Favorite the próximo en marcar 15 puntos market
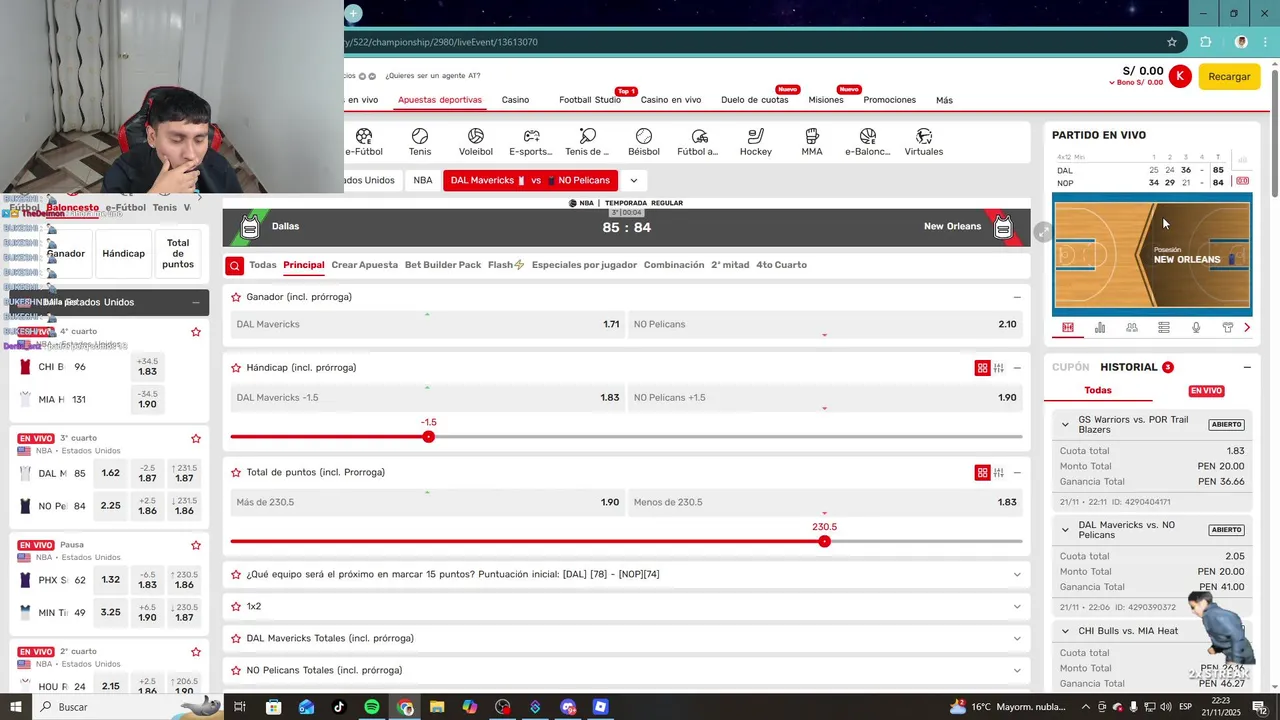This screenshot has width=1280, height=720. tap(236, 574)
